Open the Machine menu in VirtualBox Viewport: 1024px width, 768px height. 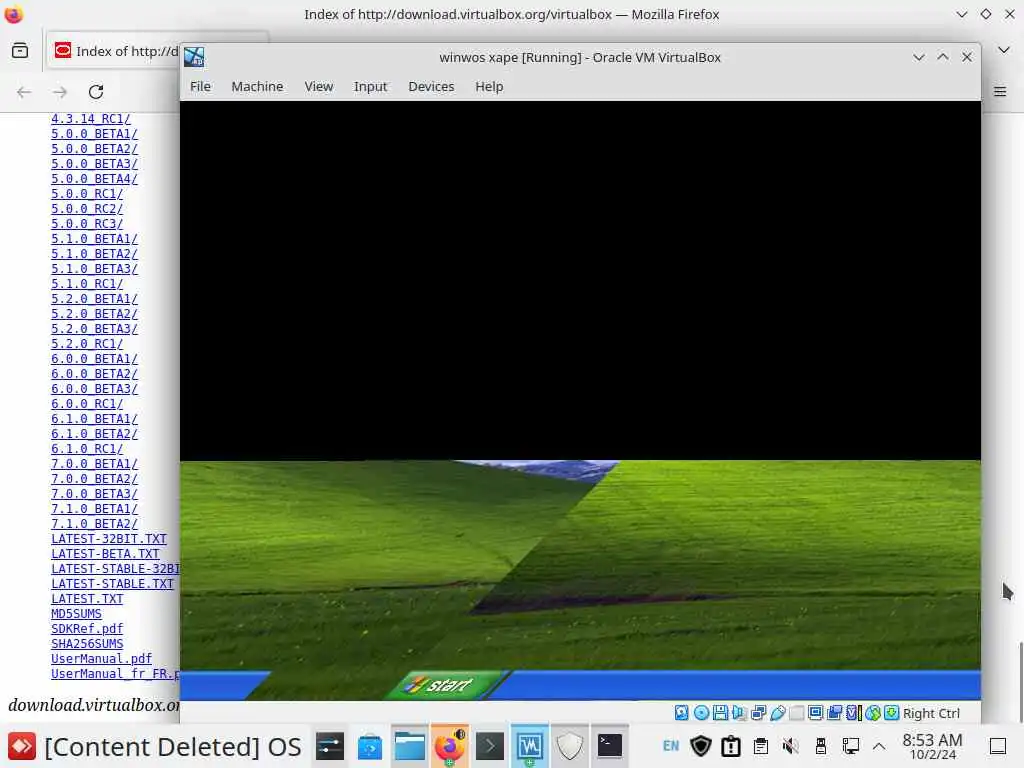tap(257, 86)
